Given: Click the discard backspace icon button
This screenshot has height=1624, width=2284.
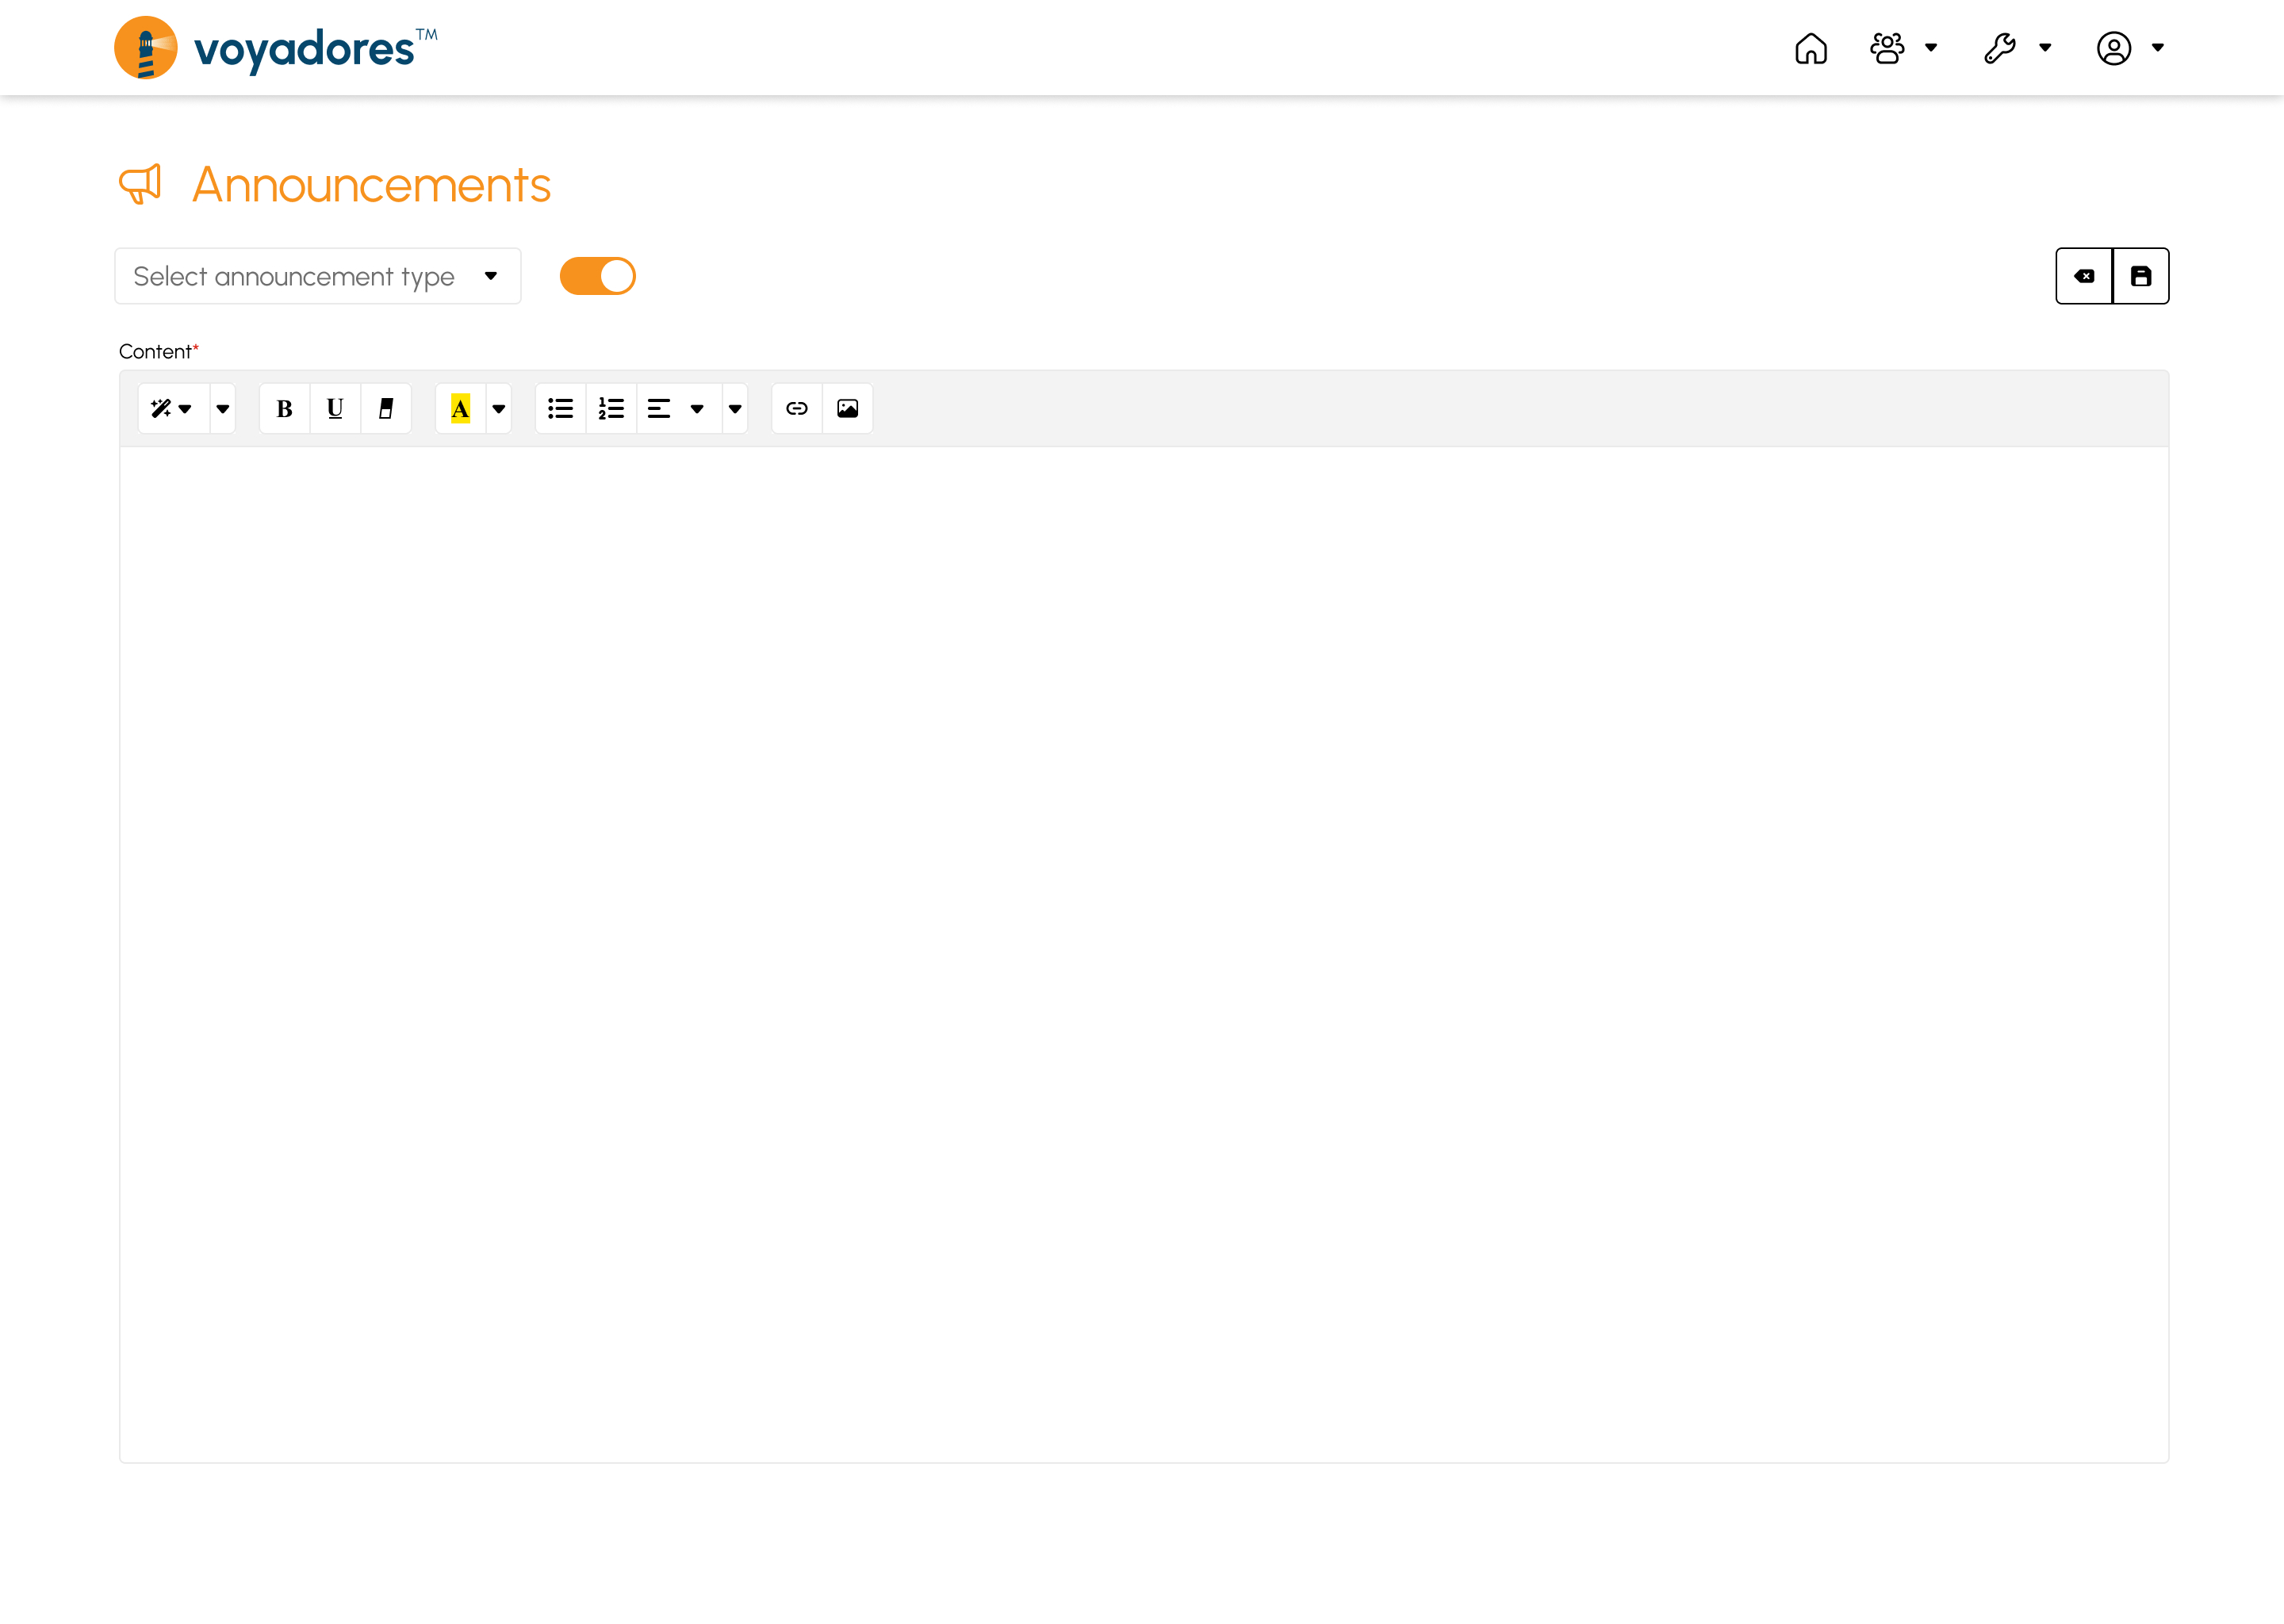Looking at the screenshot, I should (x=2084, y=276).
